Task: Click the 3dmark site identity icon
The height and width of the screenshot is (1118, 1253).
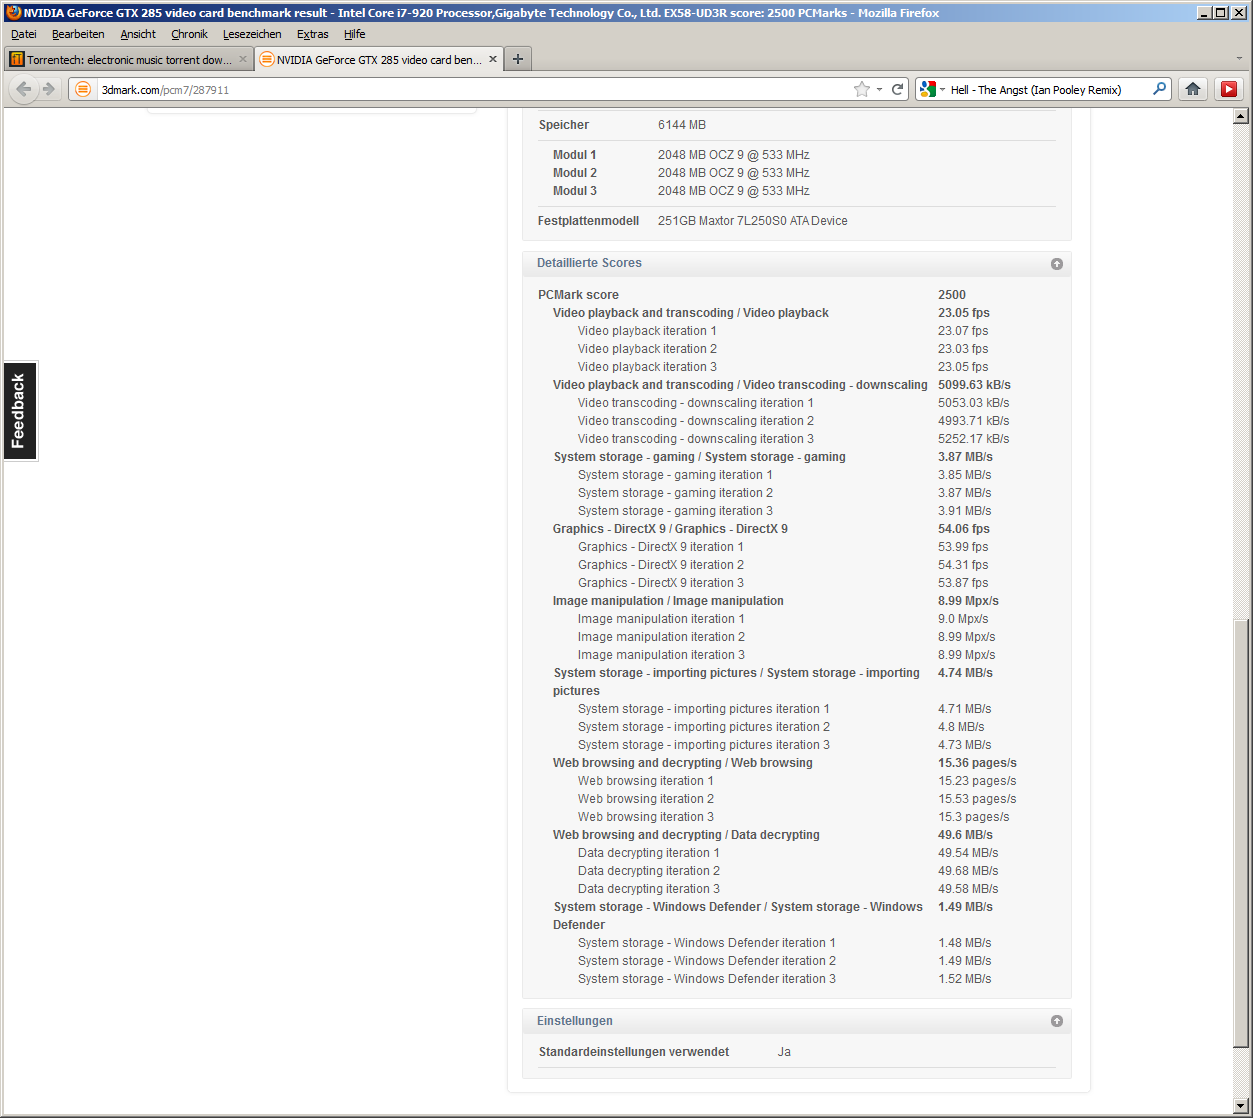Action: [x=83, y=89]
